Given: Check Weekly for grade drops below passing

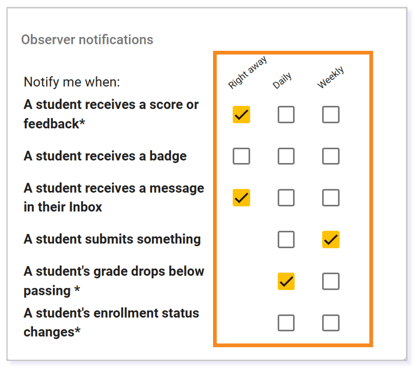Looking at the screenshot, I should pyautogui.click(x=331, y=281).
